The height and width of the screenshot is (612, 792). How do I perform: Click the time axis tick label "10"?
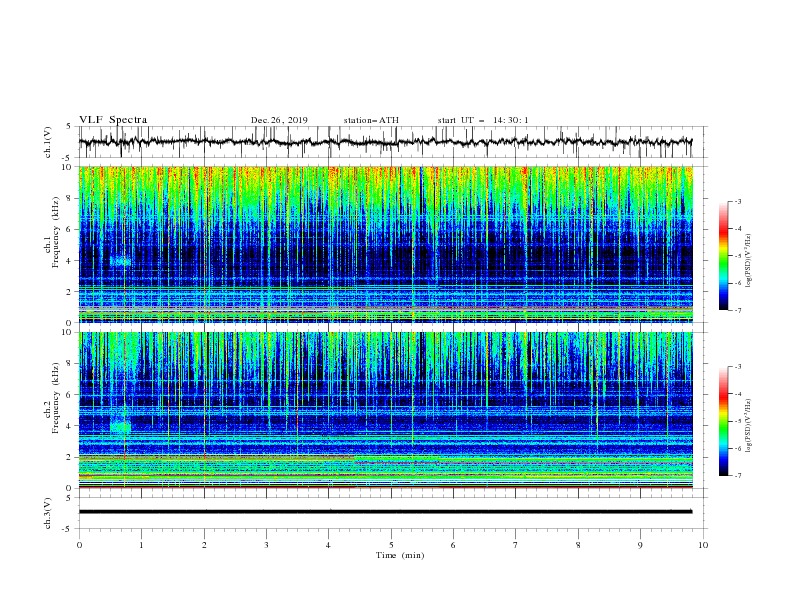coord(703,545)
